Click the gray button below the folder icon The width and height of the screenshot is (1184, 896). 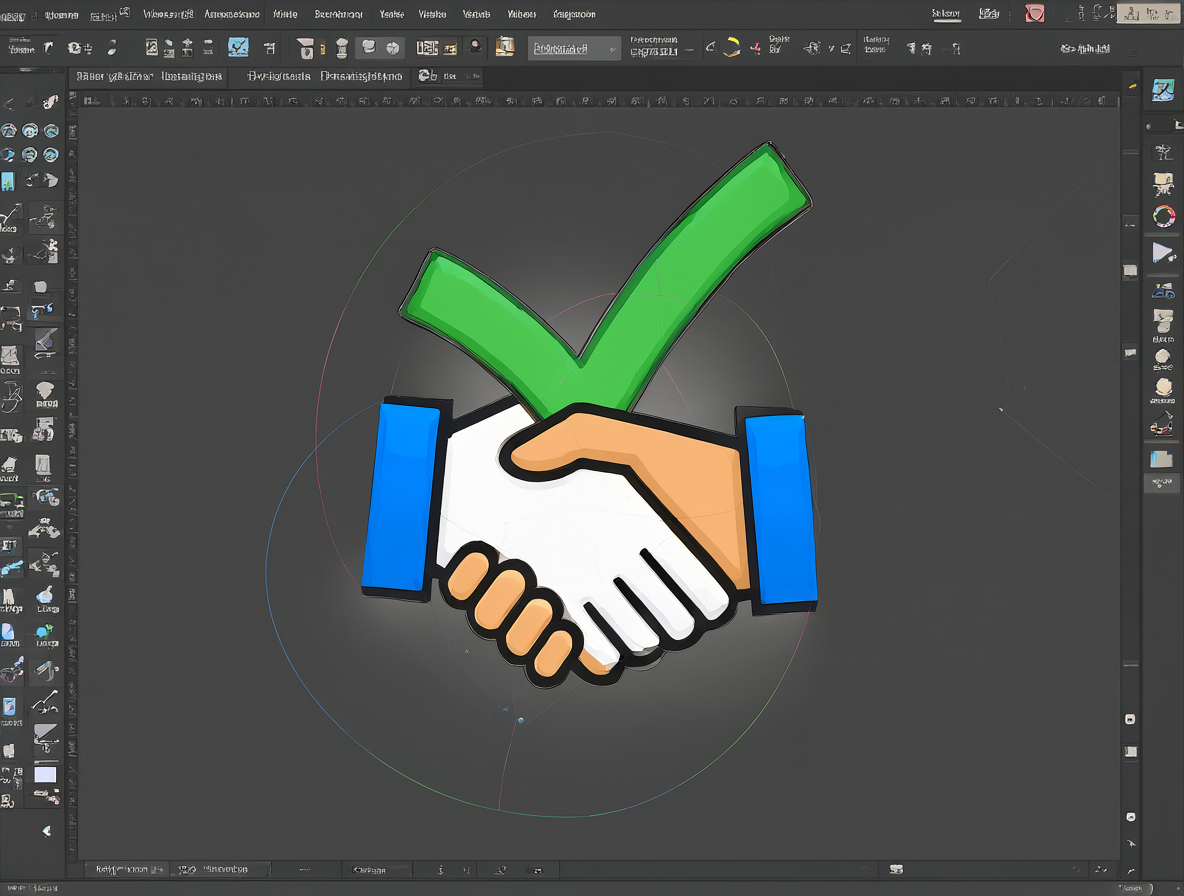click(x=1161, y=482)
